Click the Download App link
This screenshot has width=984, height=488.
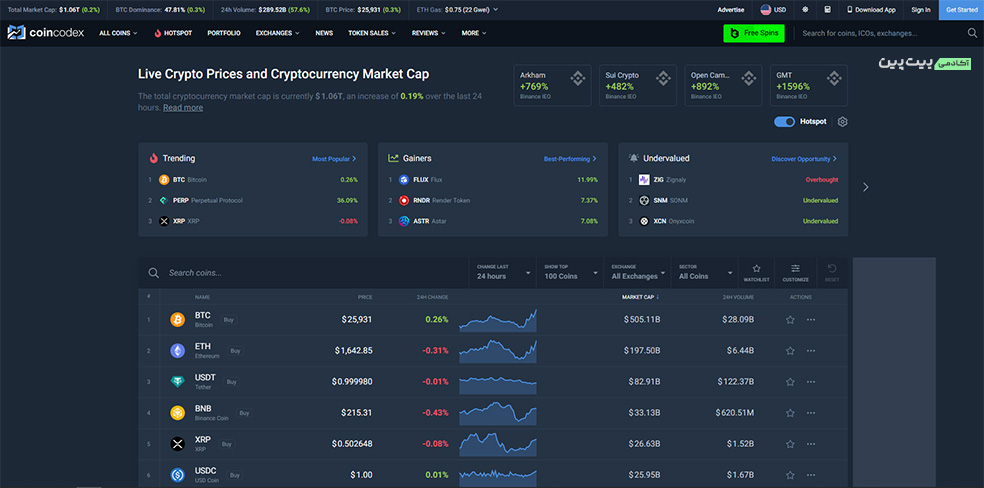click(x=871, y=9)
